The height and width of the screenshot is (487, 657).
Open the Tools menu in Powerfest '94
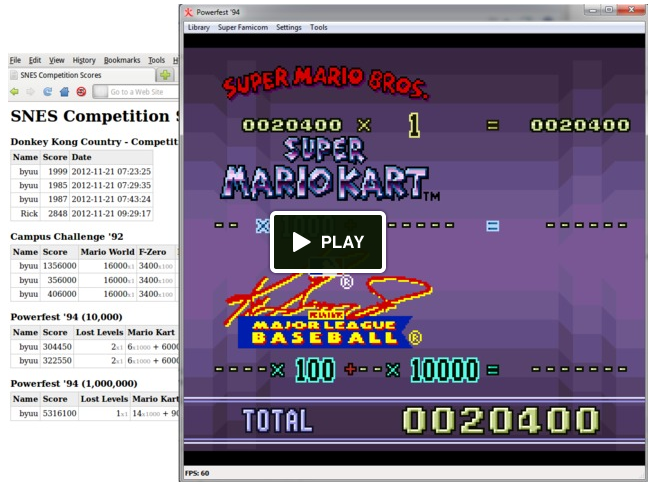pyautogui.click(x=318, y=27)
